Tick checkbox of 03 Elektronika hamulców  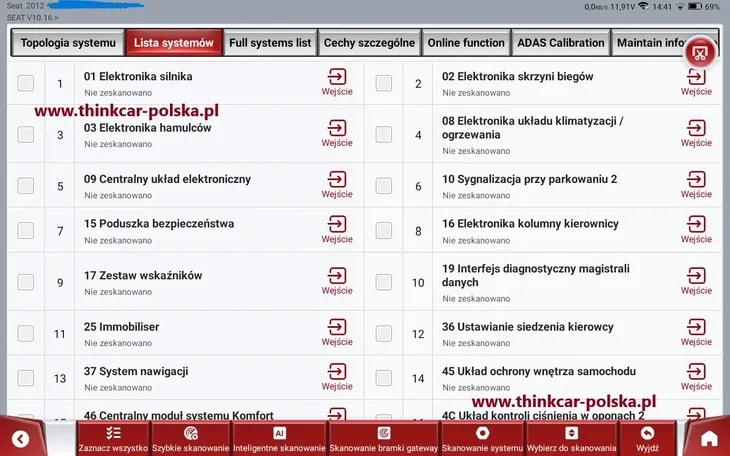pyautogui.click(x=26, y=135)
